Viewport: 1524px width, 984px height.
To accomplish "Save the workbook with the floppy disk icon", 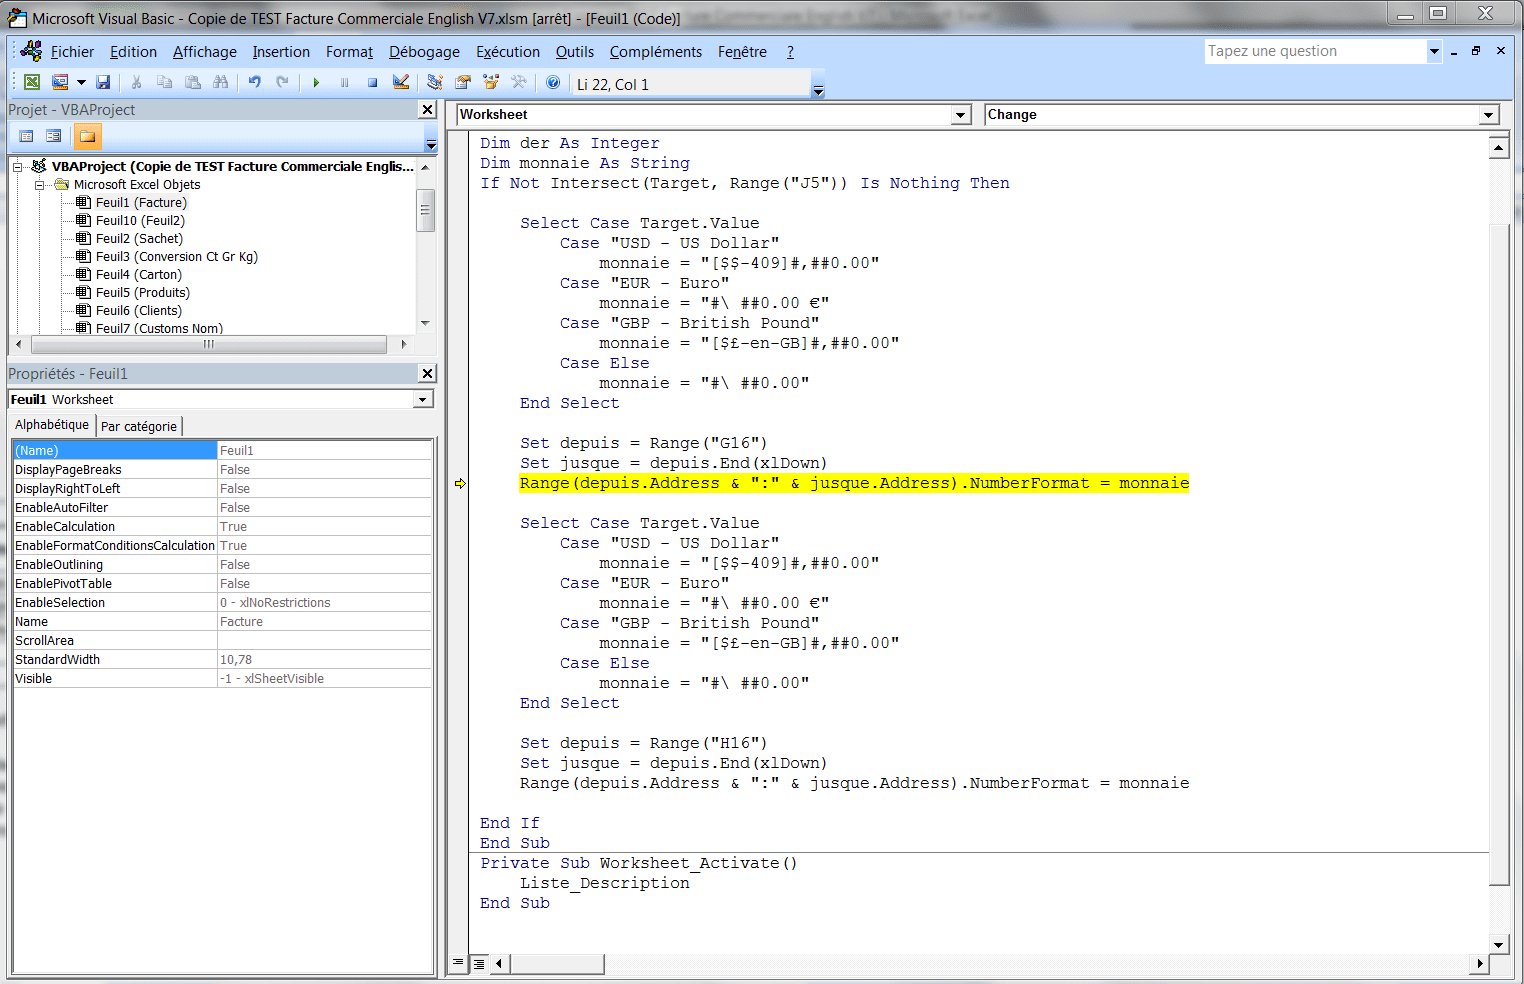I will pos(103,83).
